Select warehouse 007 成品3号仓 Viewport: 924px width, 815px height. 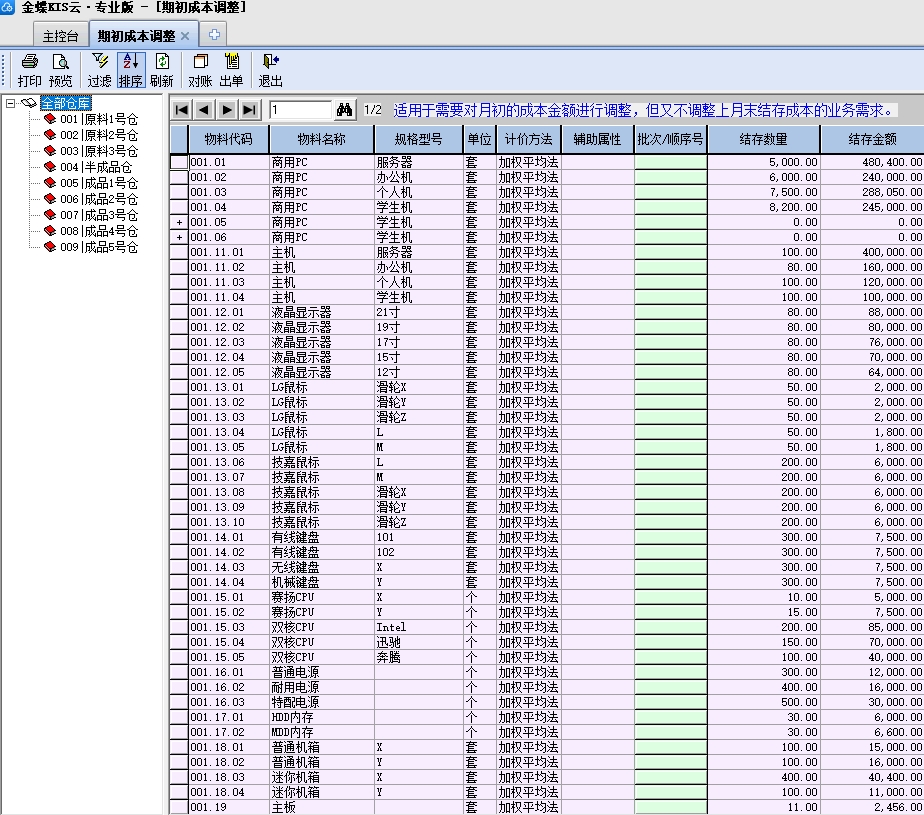pyautogui.click(x=99, y=215)
